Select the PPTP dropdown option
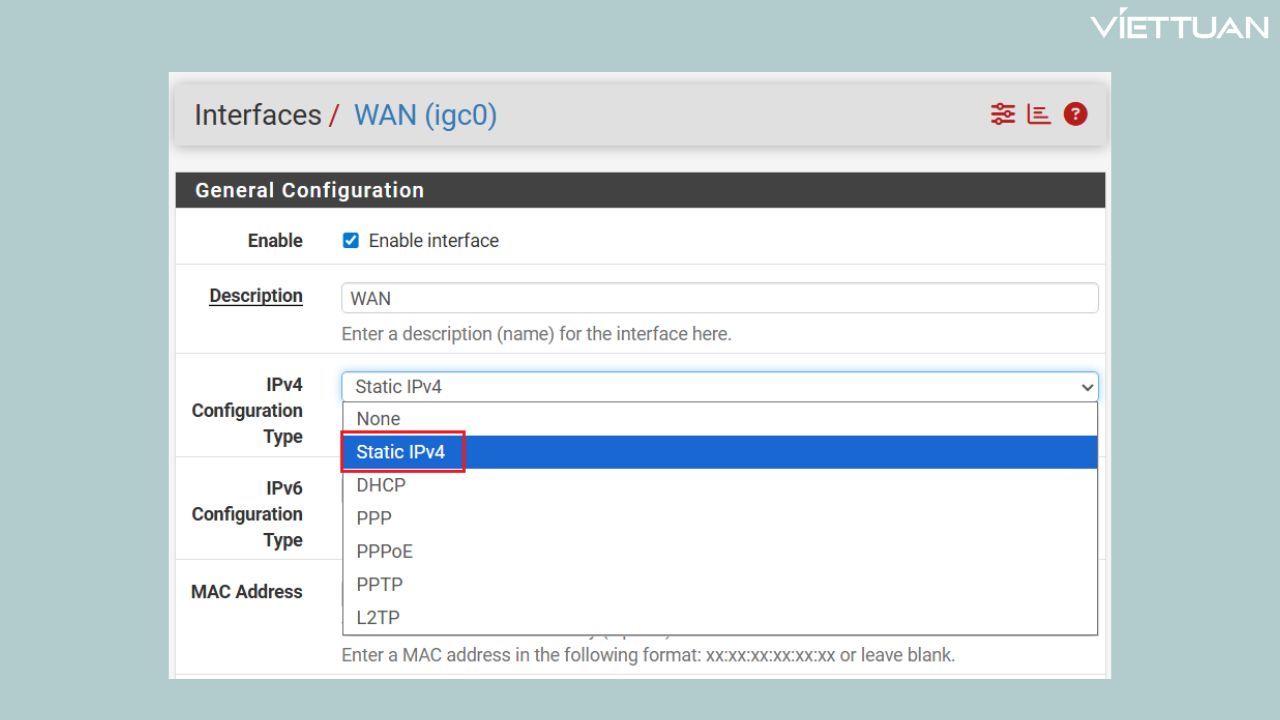The height and width of the screenshot is (720, 1280). coord(379,584)
